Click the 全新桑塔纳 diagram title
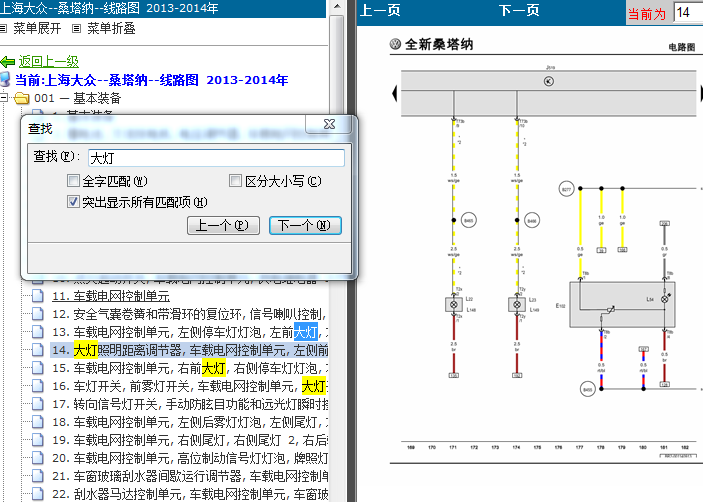The image size is (703, 502). point(438,44)
